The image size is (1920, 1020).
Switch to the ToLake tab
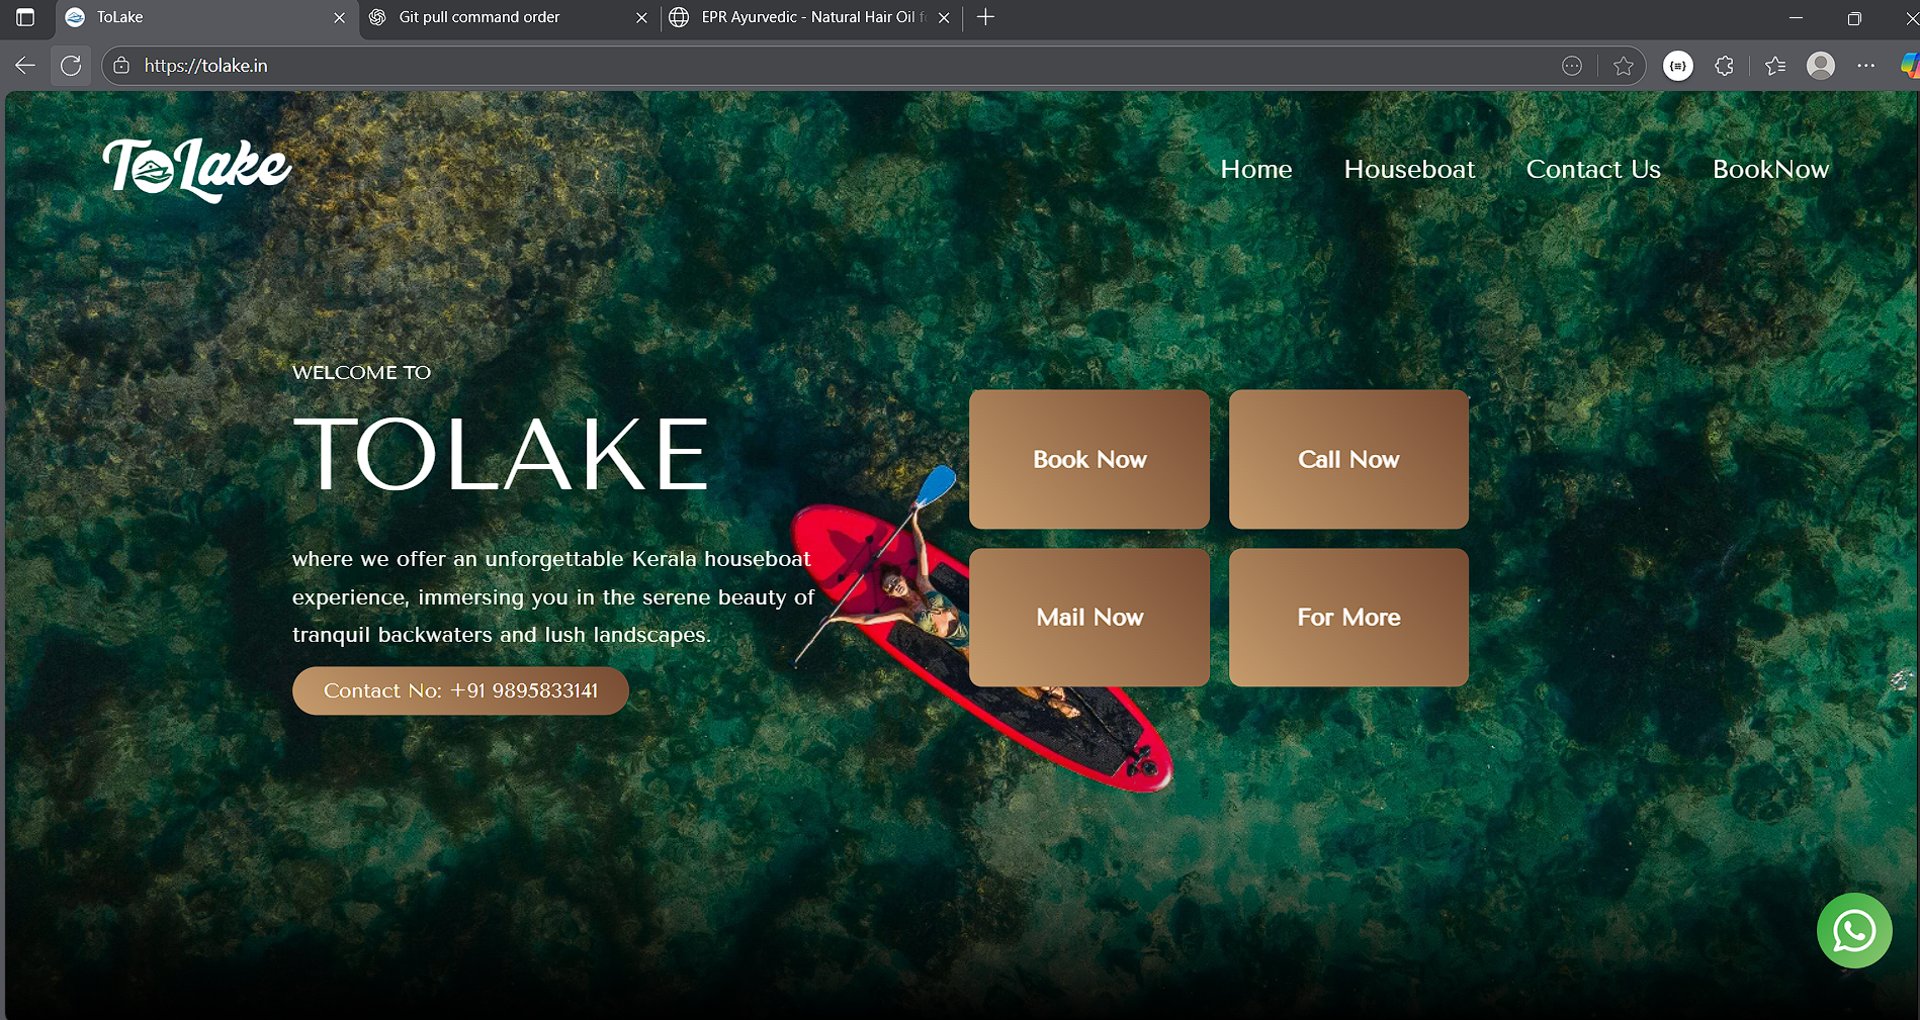tap(205, 17)
